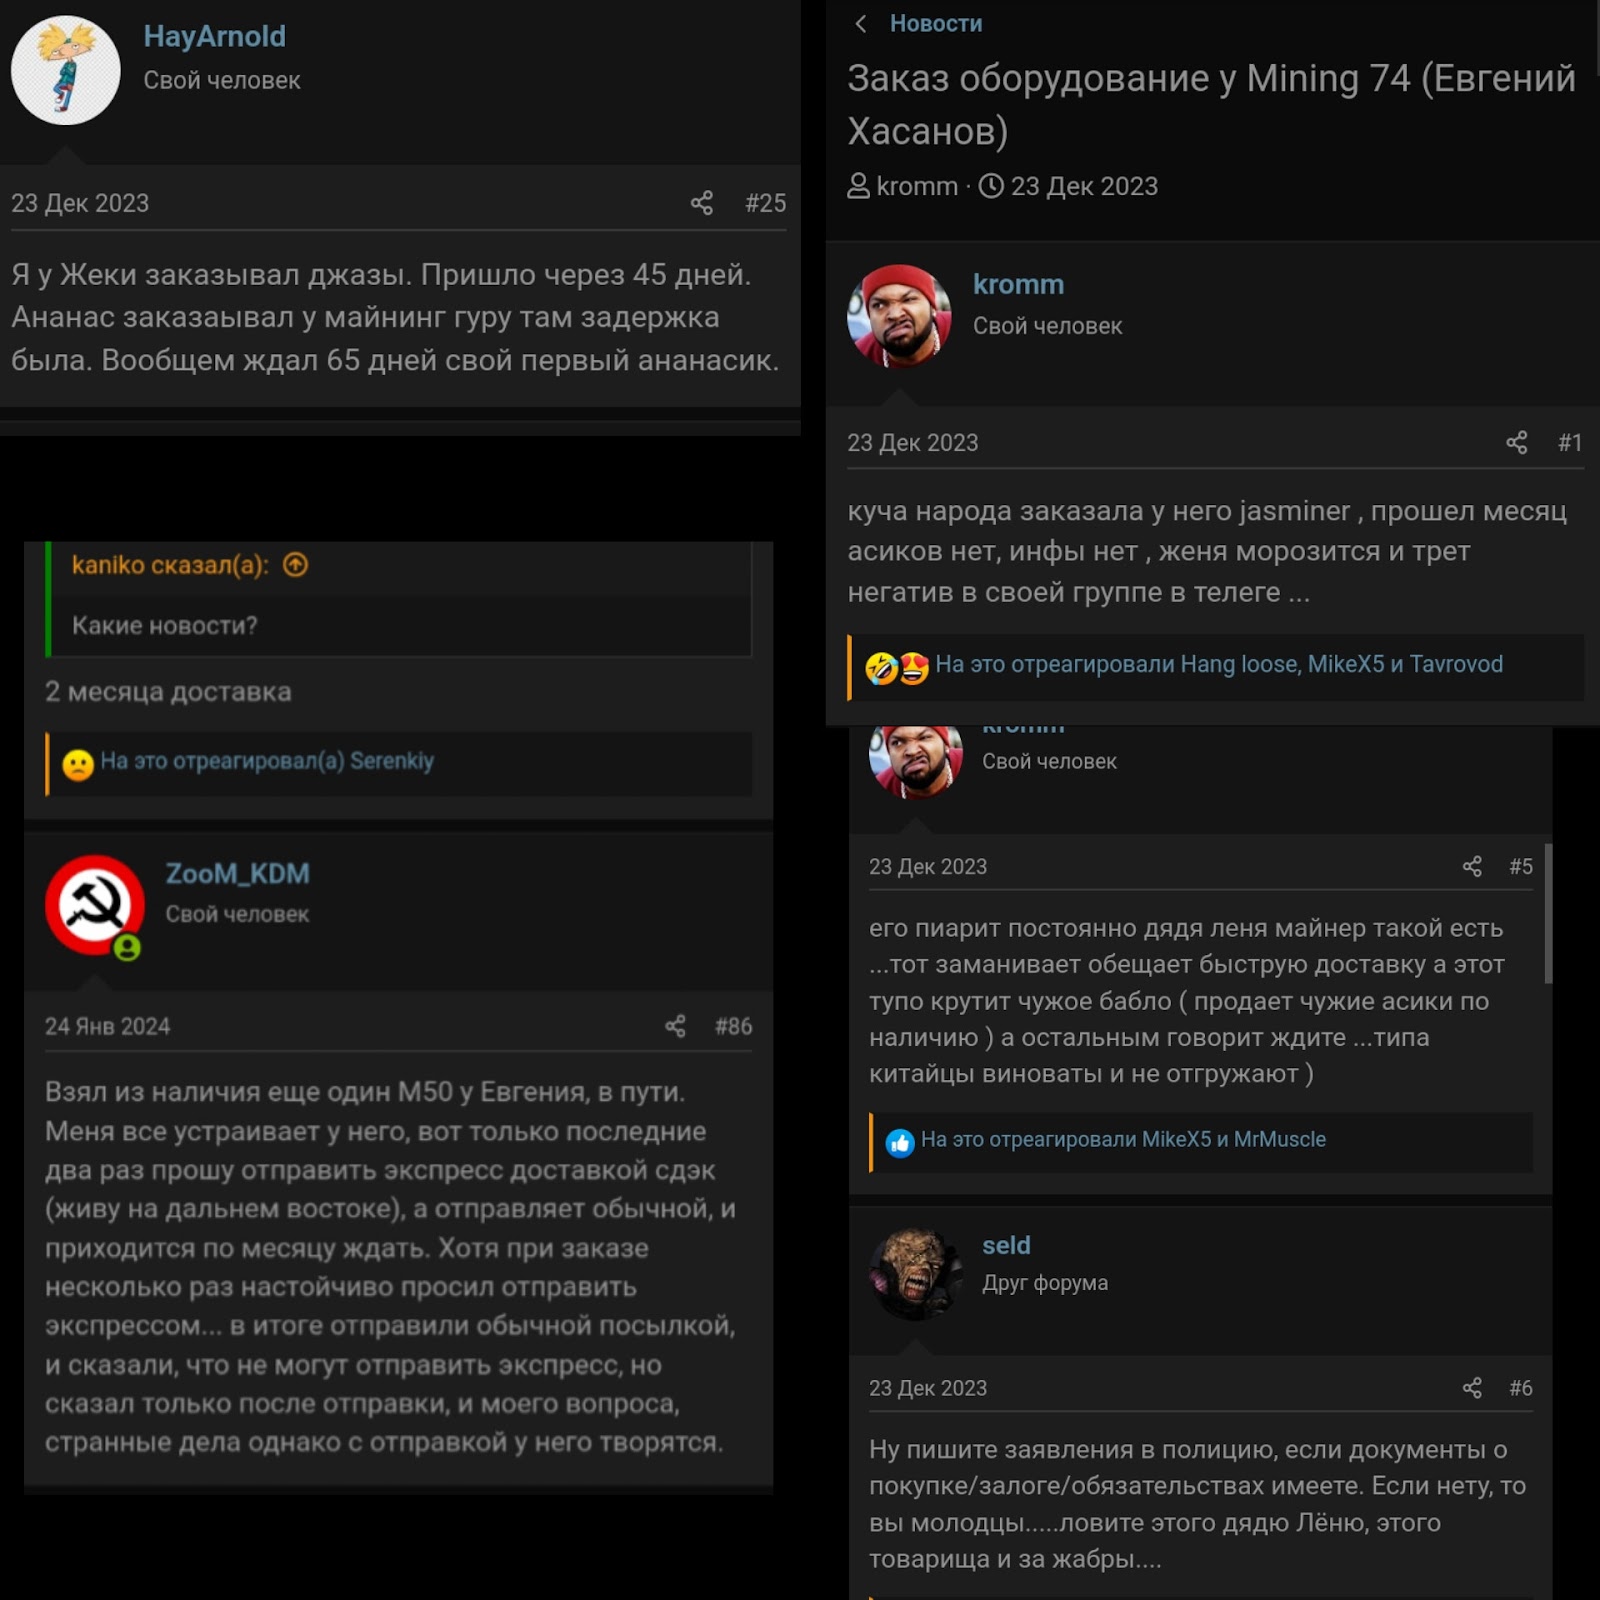View reactions from Hang loose, MikeX5 and Tavrovod
This screenshot has height=1600, width=1600.
click(1218, 664)
